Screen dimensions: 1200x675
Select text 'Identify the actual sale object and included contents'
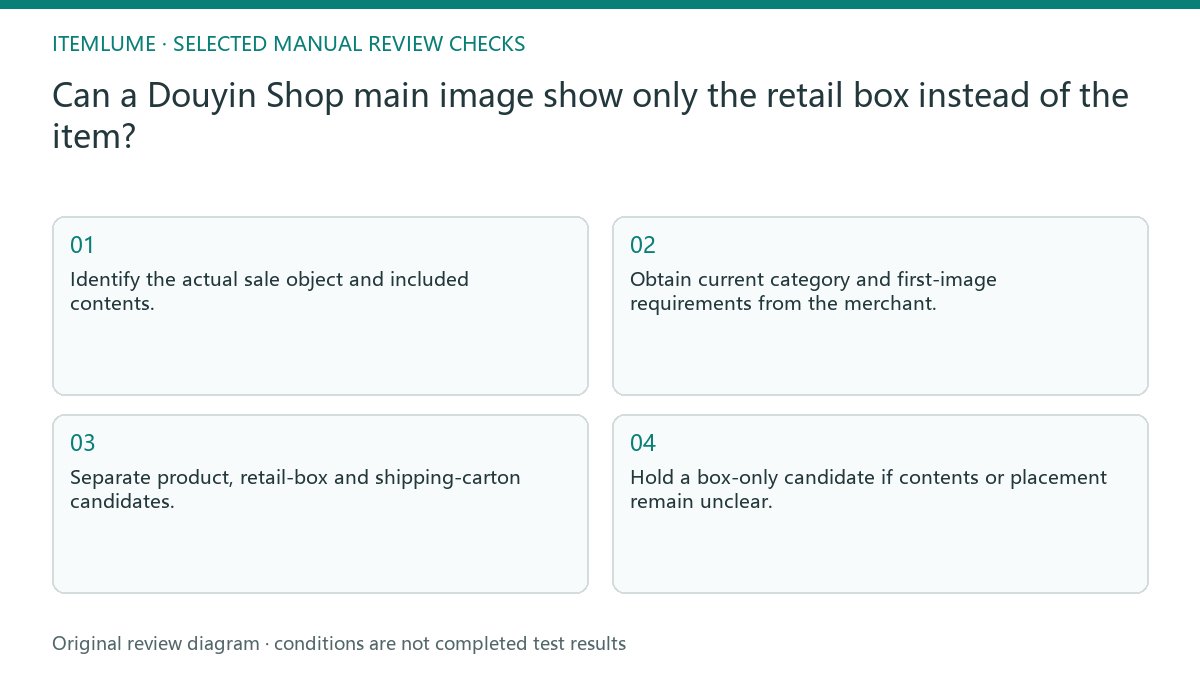269,291
